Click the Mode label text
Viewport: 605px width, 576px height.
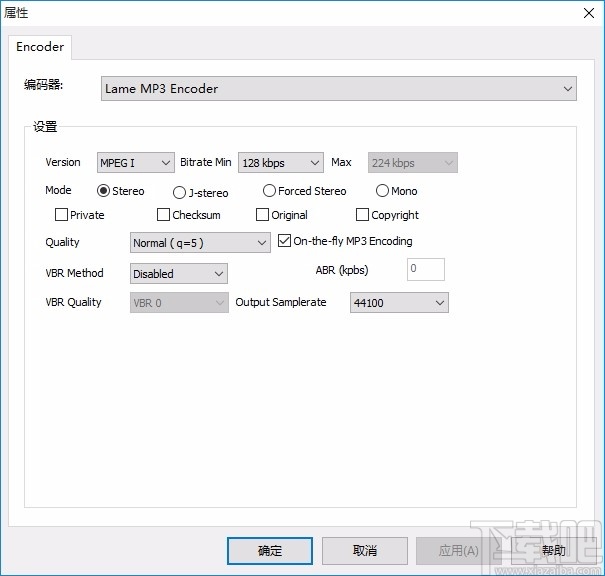coord(58,190)
